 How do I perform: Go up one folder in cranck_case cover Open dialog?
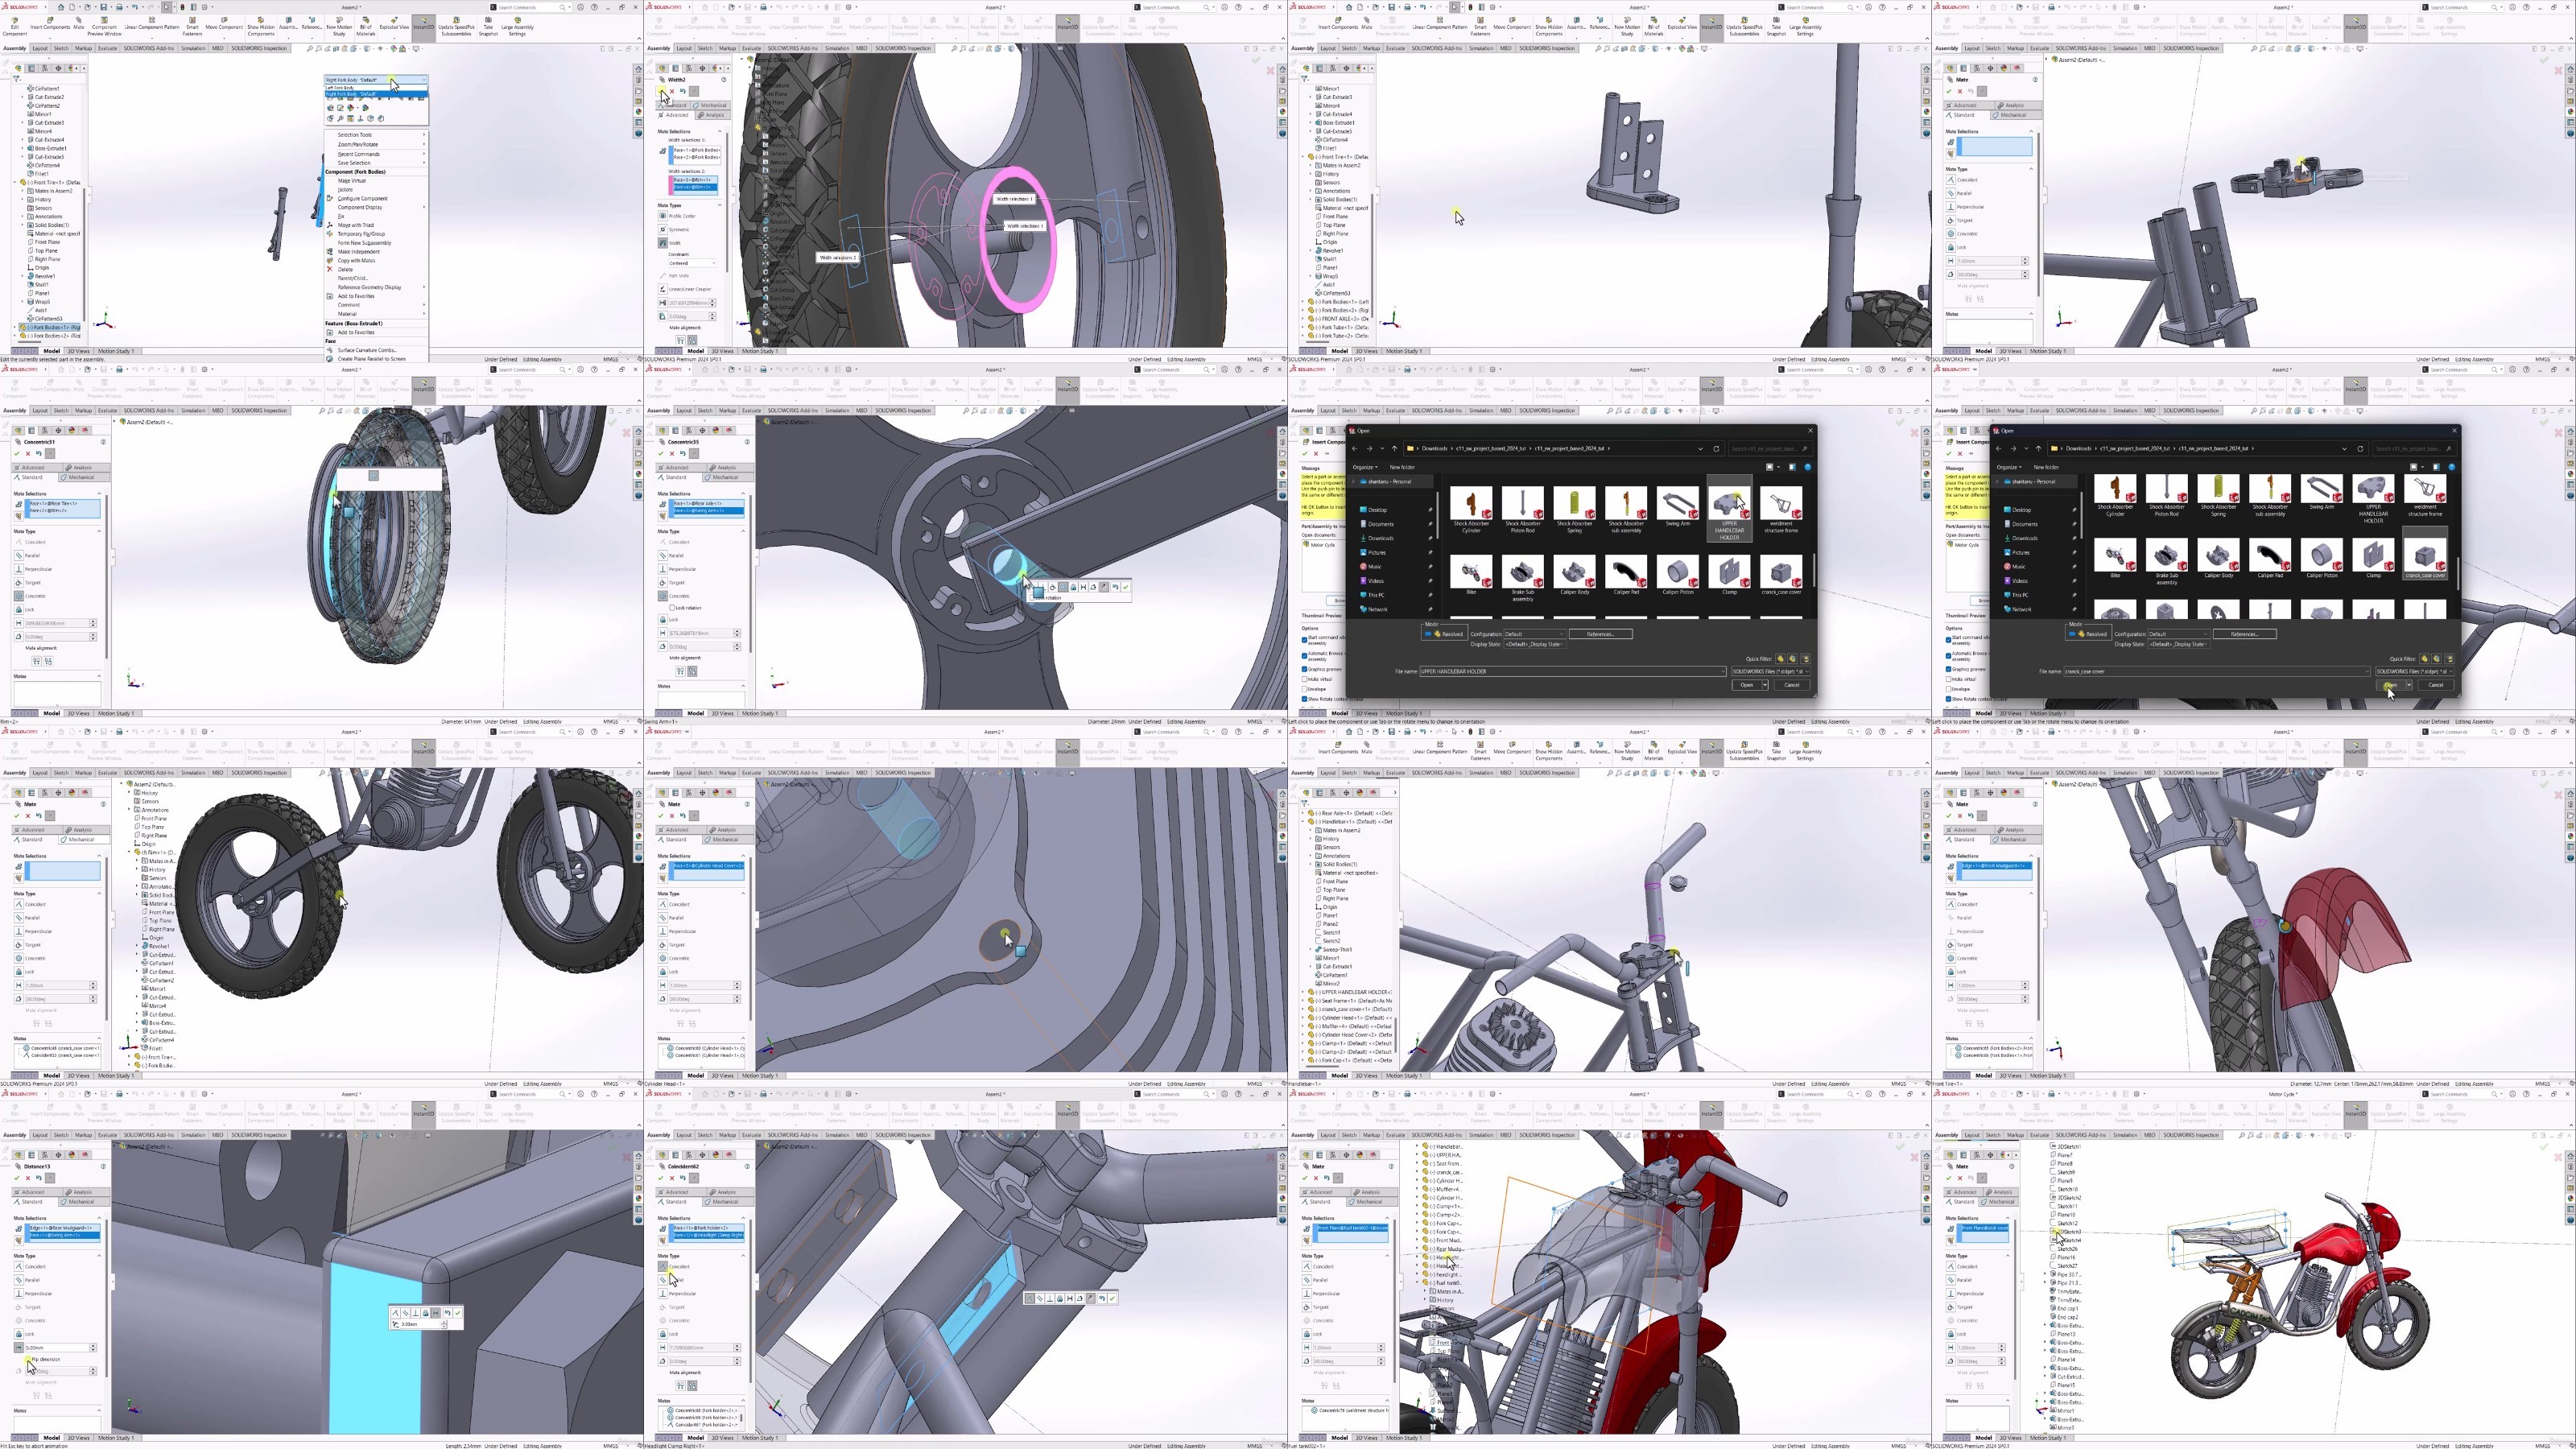tap(2038, 449)
